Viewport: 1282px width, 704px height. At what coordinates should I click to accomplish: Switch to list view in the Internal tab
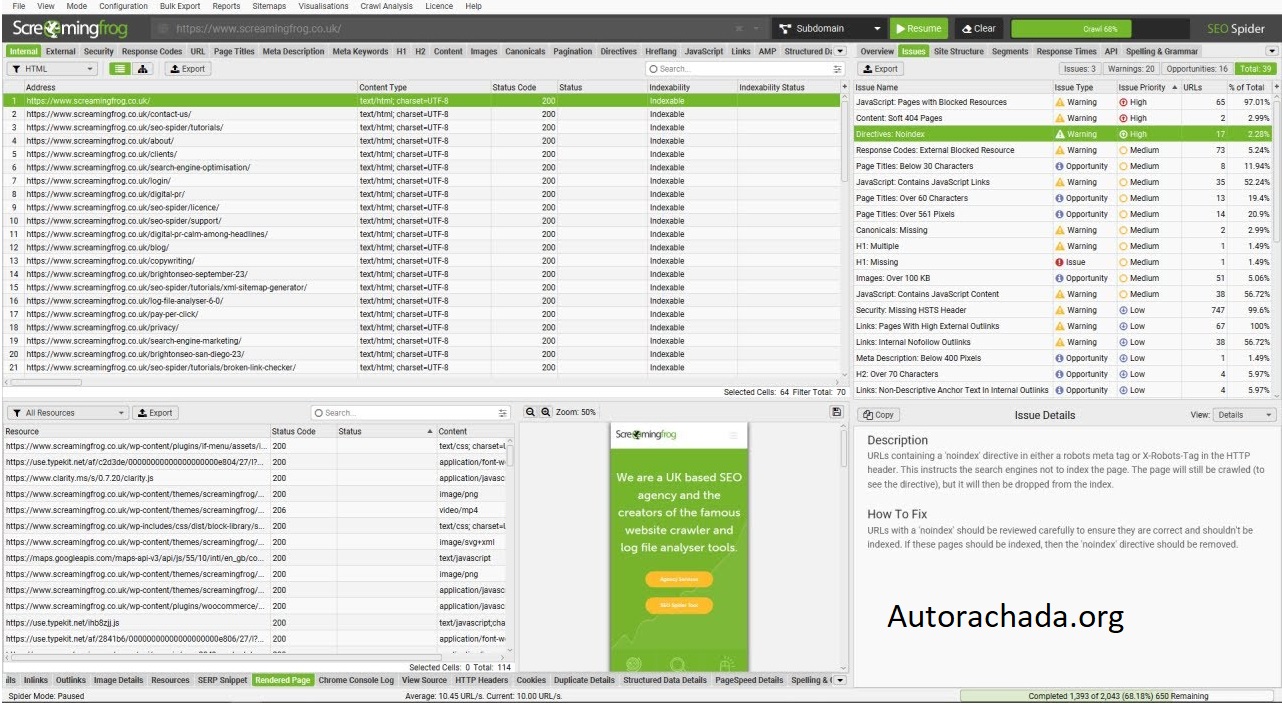click(120, 69)
